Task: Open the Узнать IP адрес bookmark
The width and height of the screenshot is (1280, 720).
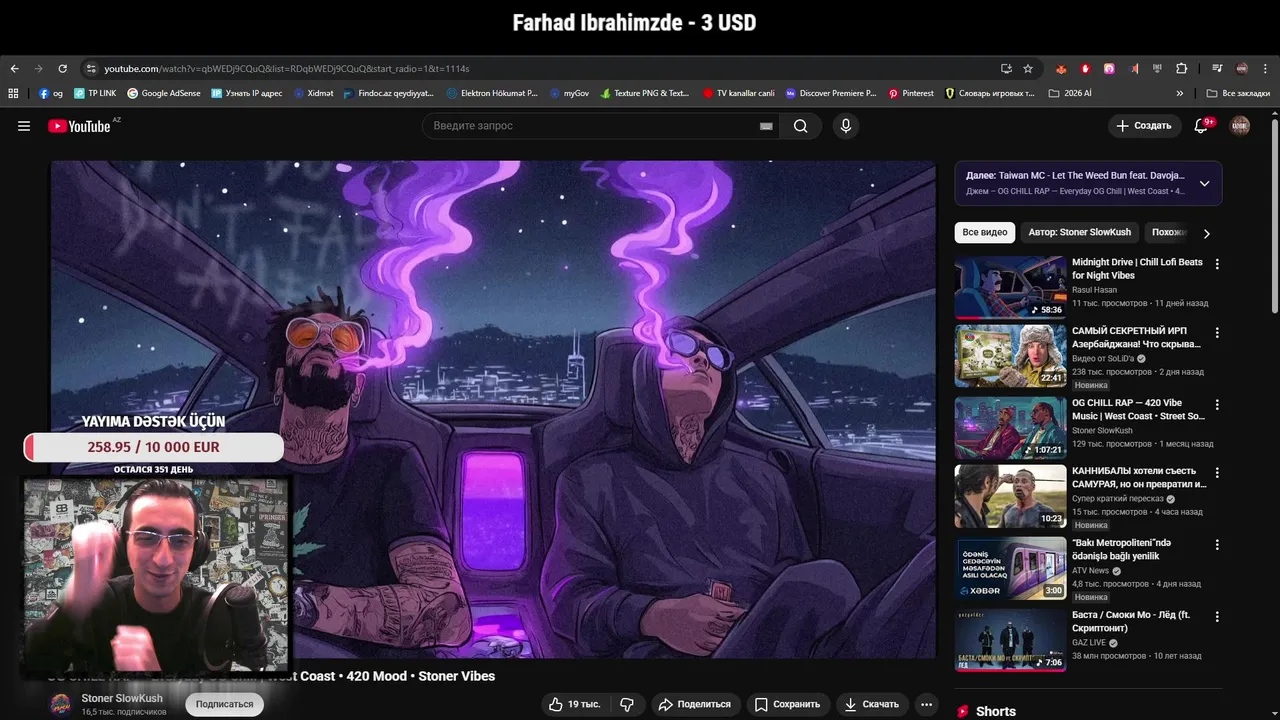Action: pos(247,93)
